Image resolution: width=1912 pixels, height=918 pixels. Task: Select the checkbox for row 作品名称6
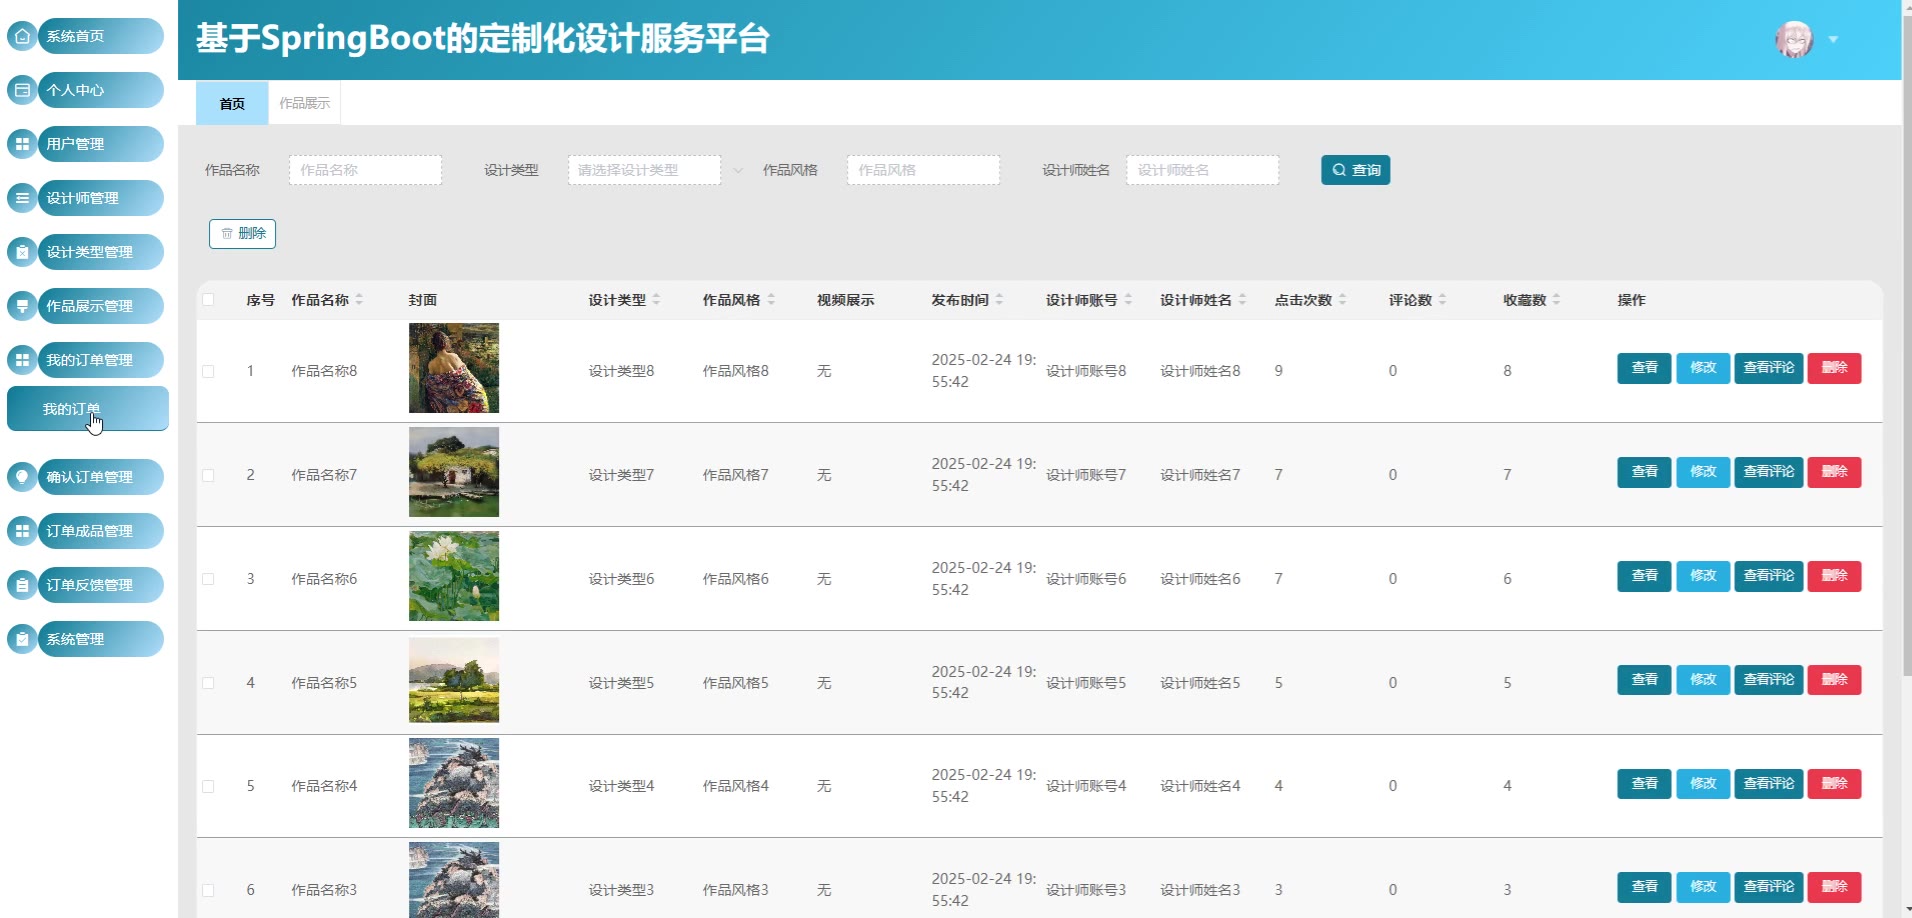[208, 579]
